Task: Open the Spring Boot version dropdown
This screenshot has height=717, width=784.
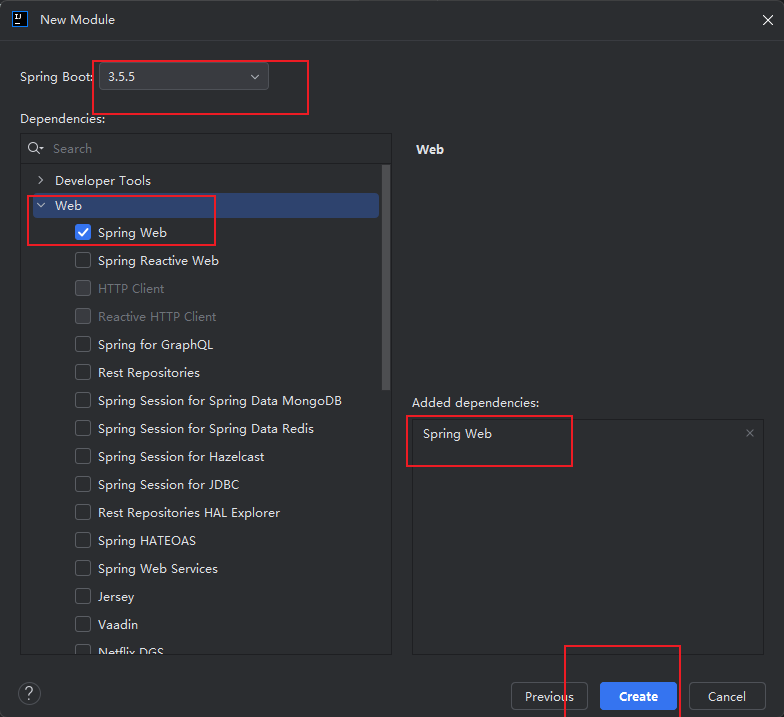Action: [184, 76]
